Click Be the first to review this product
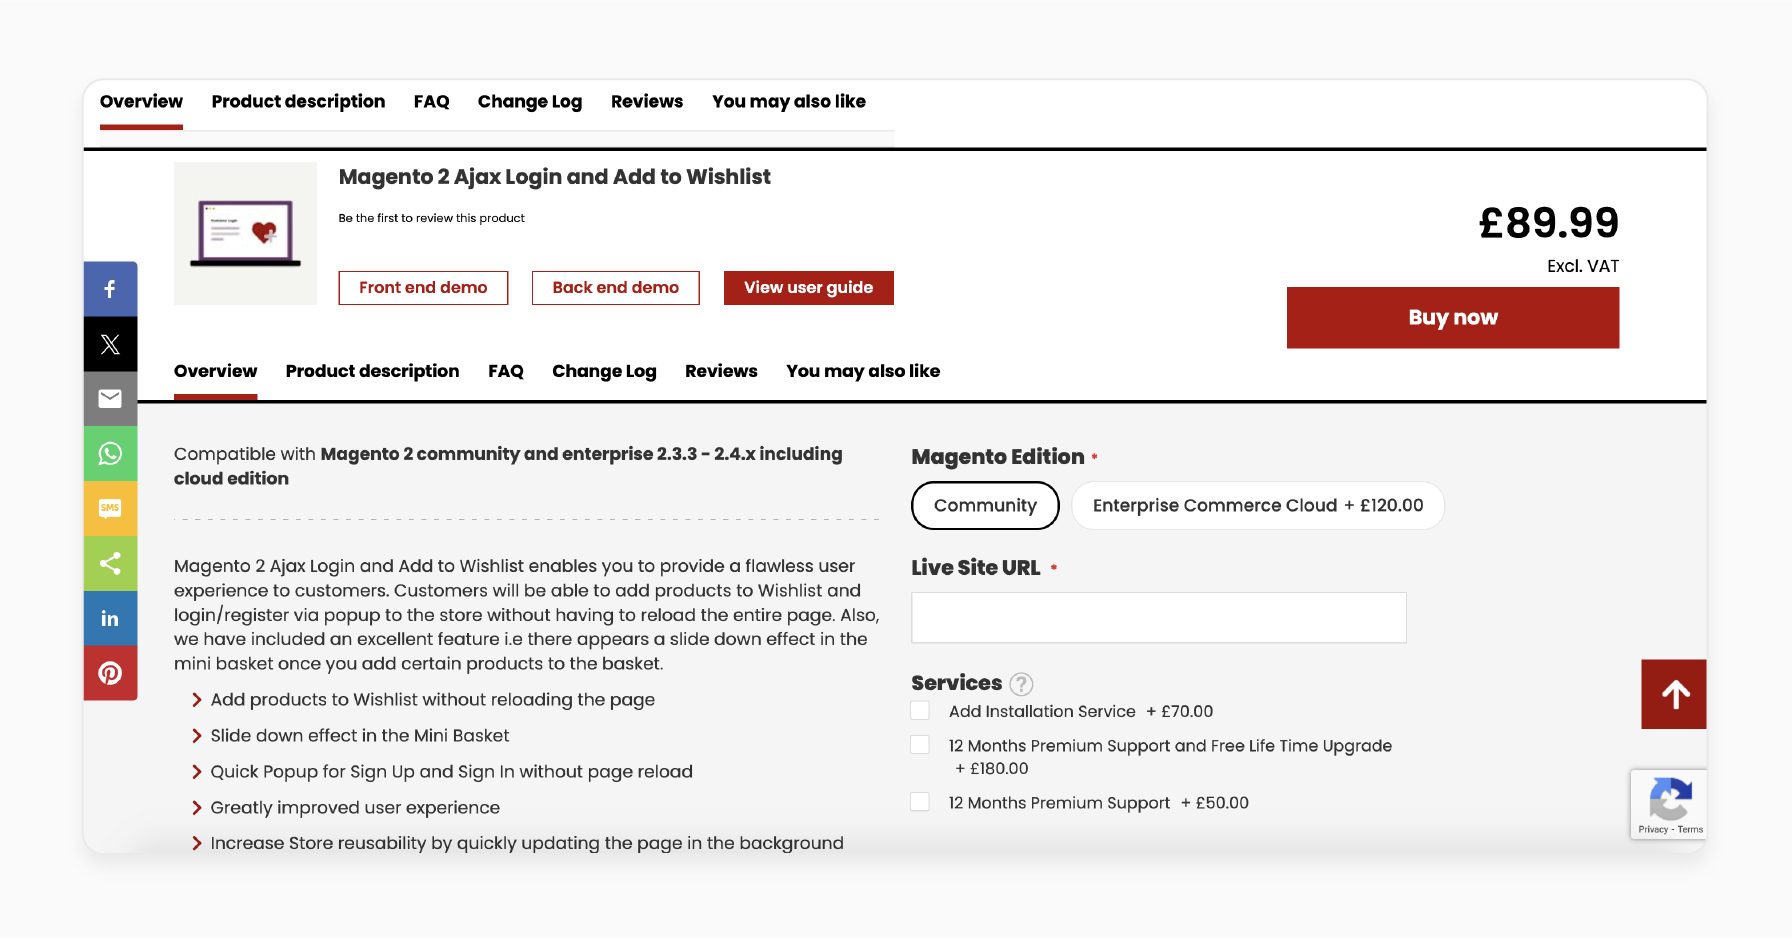This screenshot has height=938, width=1792. 431,218
